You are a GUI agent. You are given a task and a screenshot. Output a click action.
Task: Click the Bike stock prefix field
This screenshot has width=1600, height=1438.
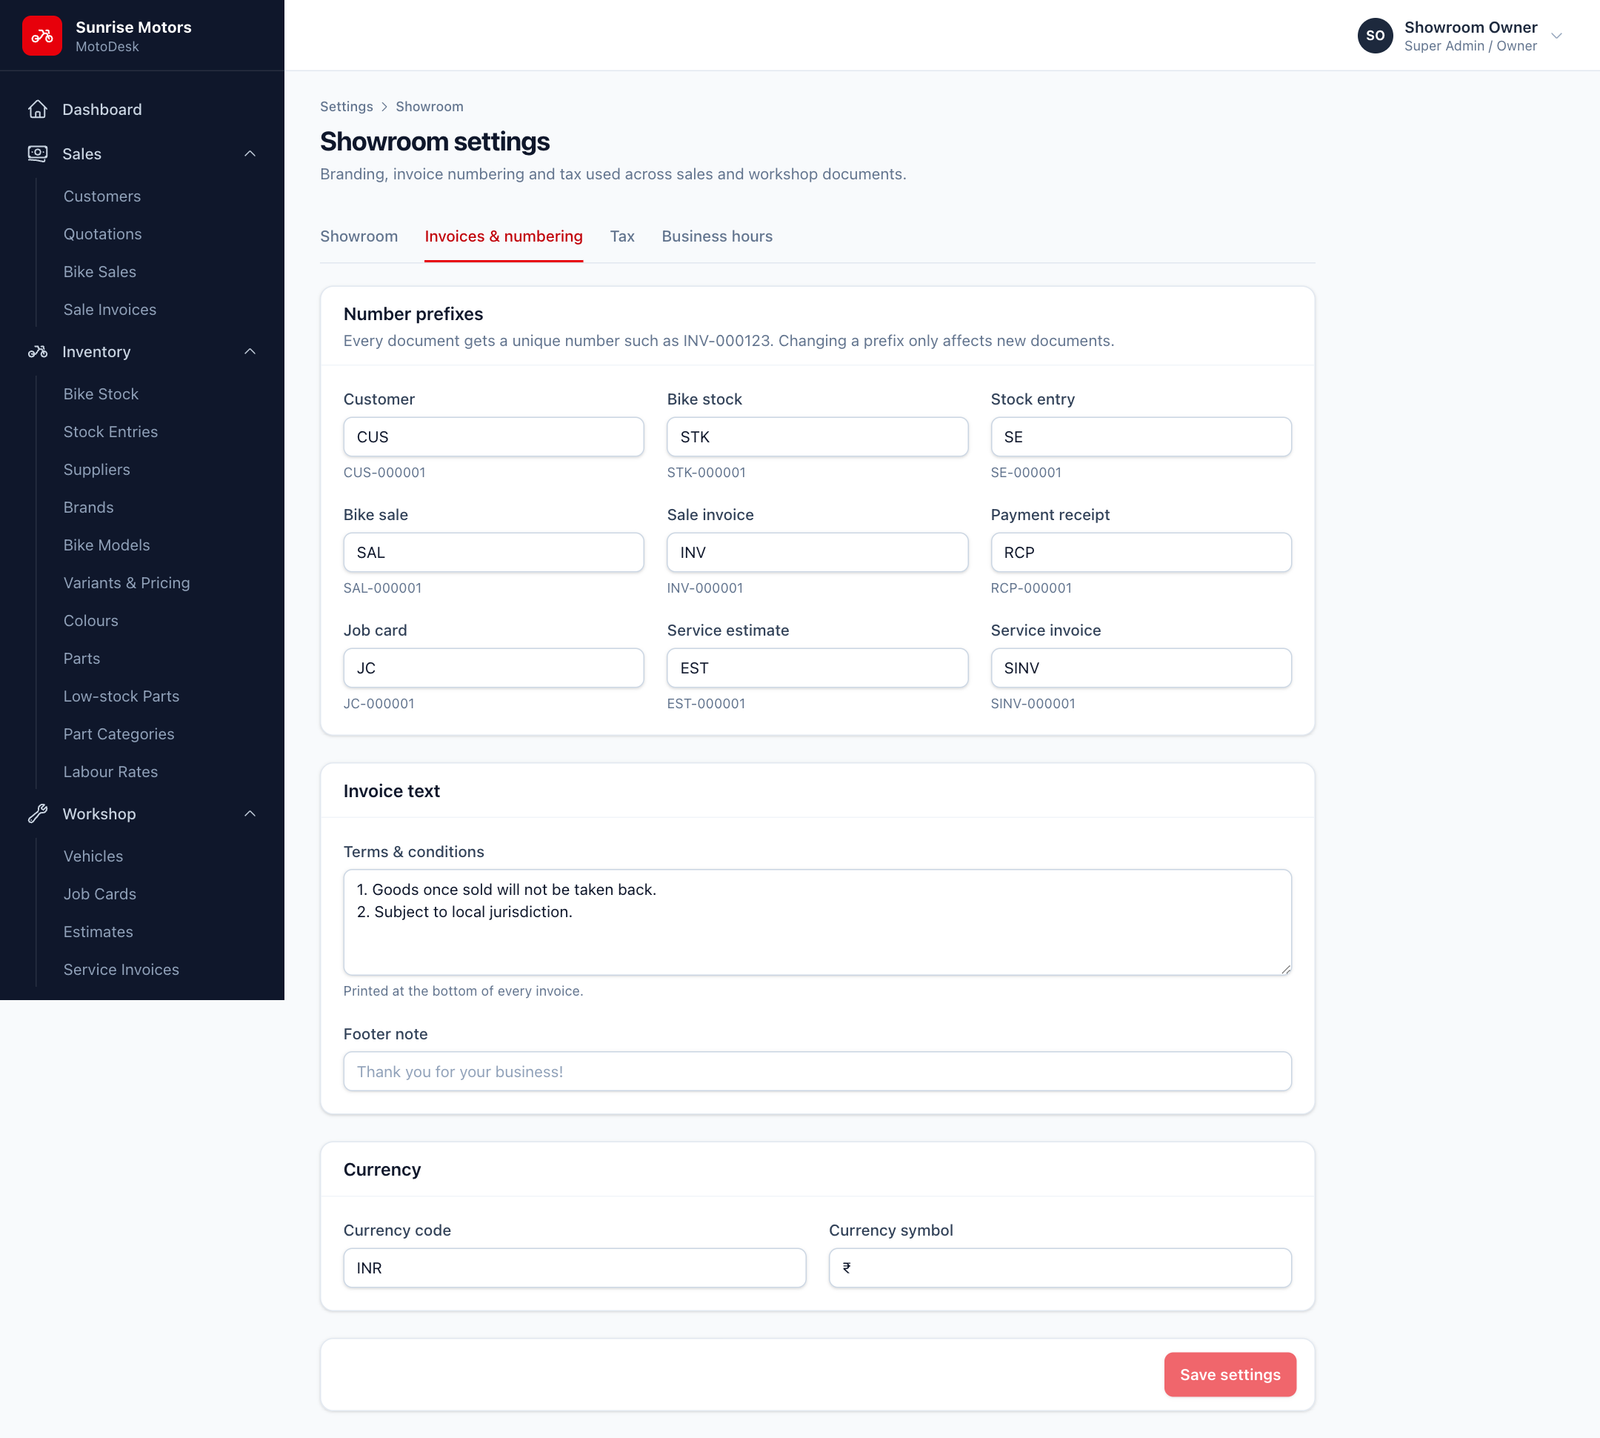[817, 437]
